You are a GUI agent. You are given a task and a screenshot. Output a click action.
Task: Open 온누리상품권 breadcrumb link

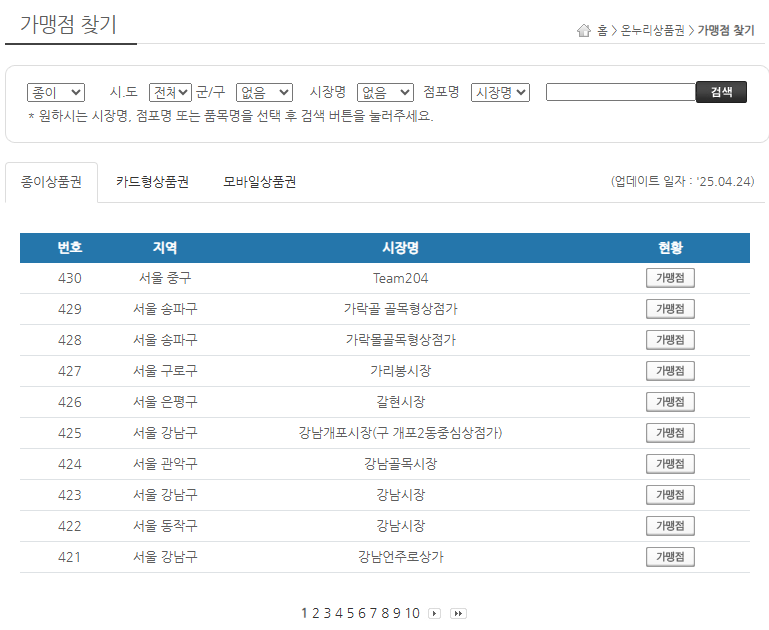pos(653,30)
